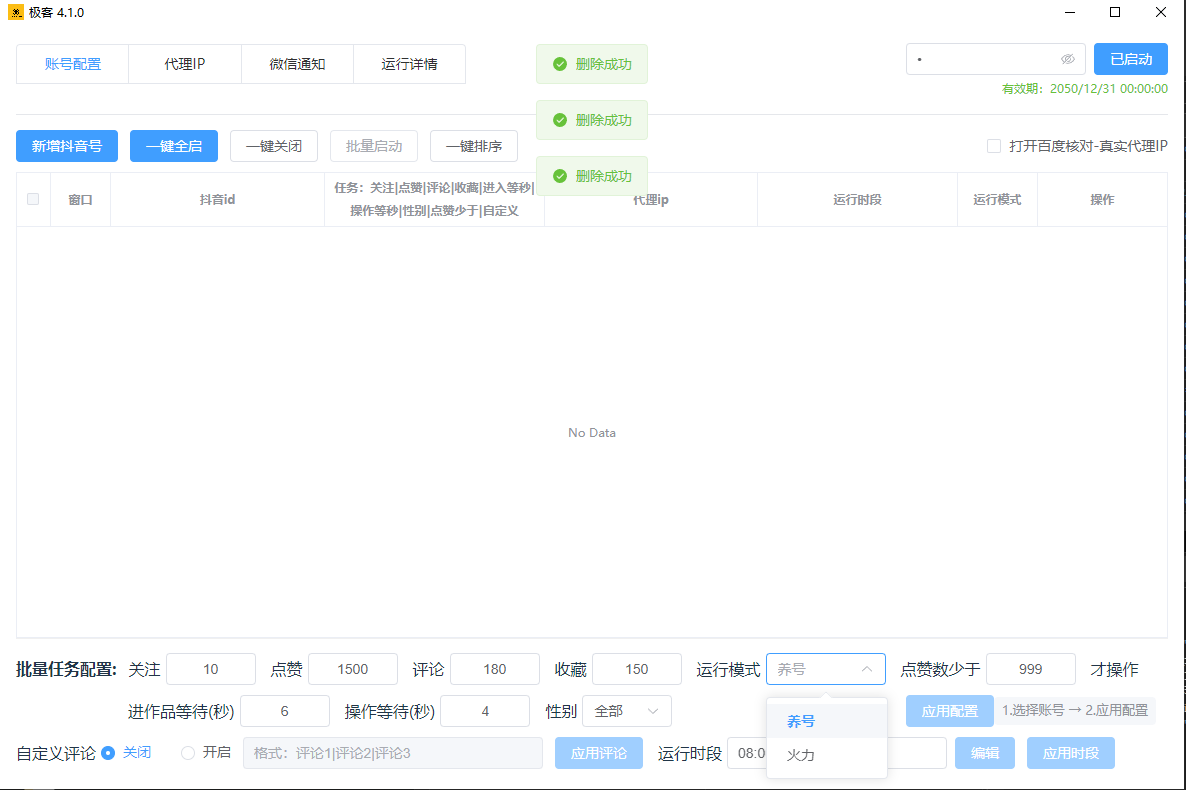Choose 火力 from the run mode list
The height and width of the screenshot is (790, 1186).
(x=801, y=755)
